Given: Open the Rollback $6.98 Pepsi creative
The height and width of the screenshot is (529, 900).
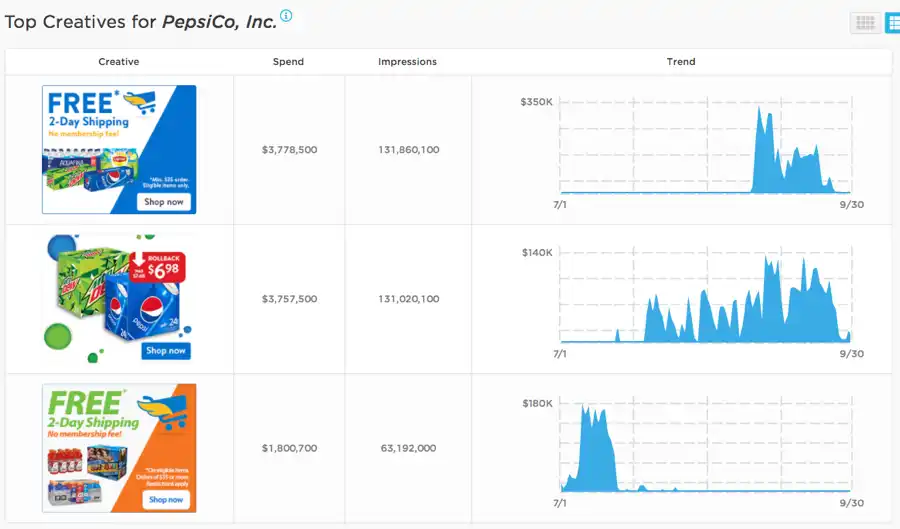Looking at the screenshot, I should [119, 298].
